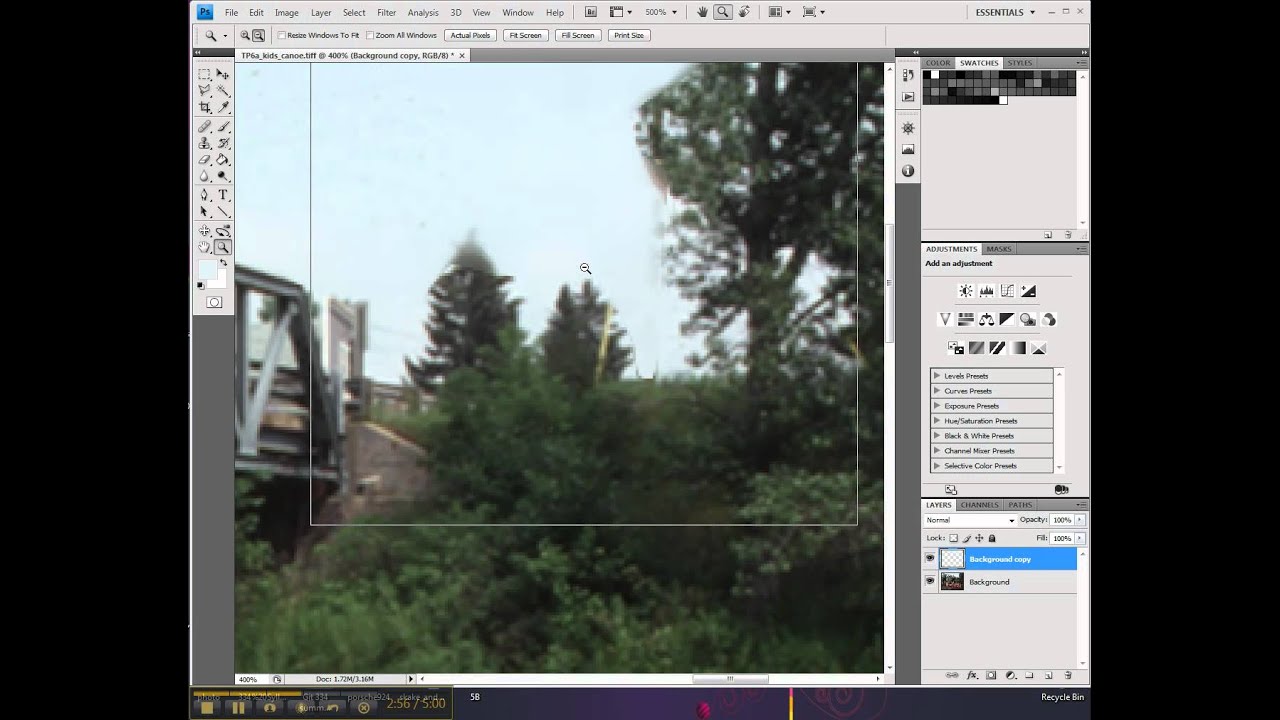Enable Resize Windows To Fit checkbox
The height and width of the screenshot is (720, 1280).
(282, 35)
